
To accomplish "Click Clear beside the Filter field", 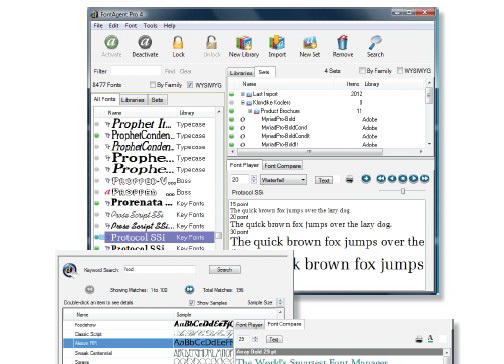I will (185, 71).
